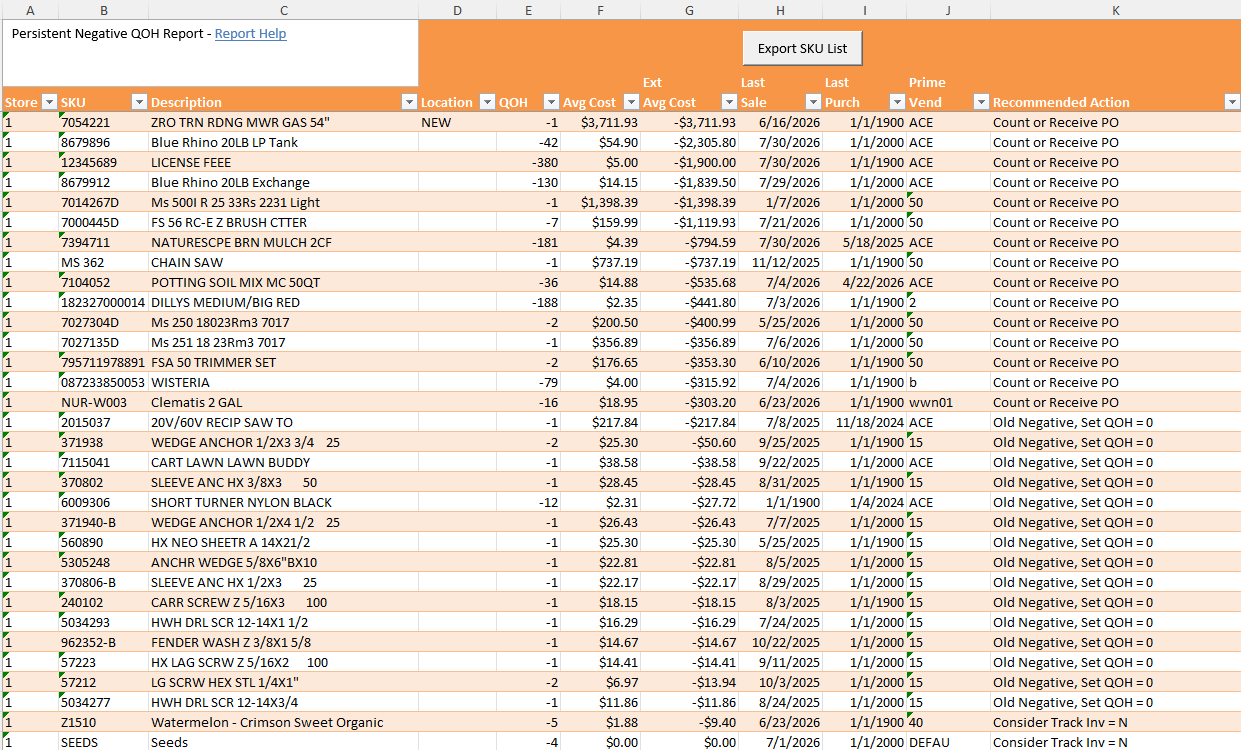The image size is (1241, 750).
Task: Select description CART LAWN LAWN BUDDY
Action: pyautogui.click(x=283, y=462)
